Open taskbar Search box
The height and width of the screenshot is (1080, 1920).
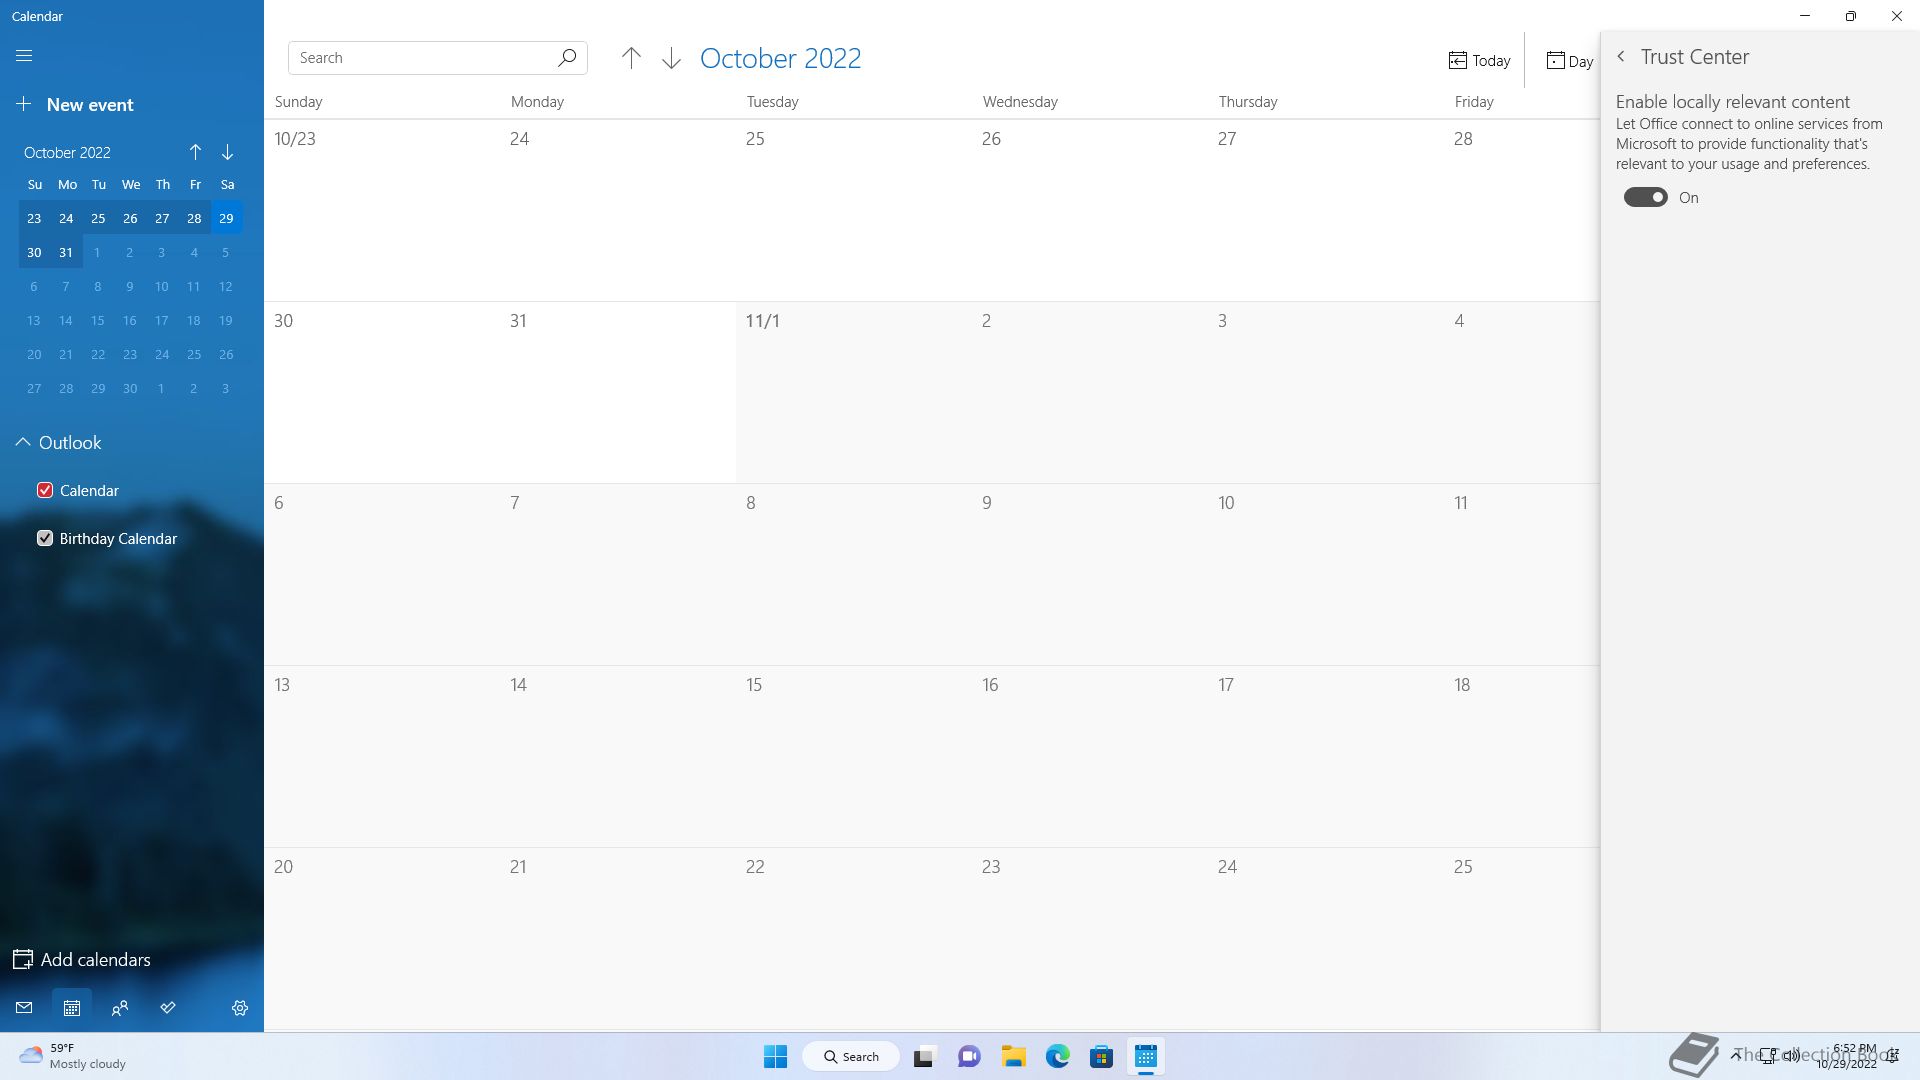[851, 1056]
